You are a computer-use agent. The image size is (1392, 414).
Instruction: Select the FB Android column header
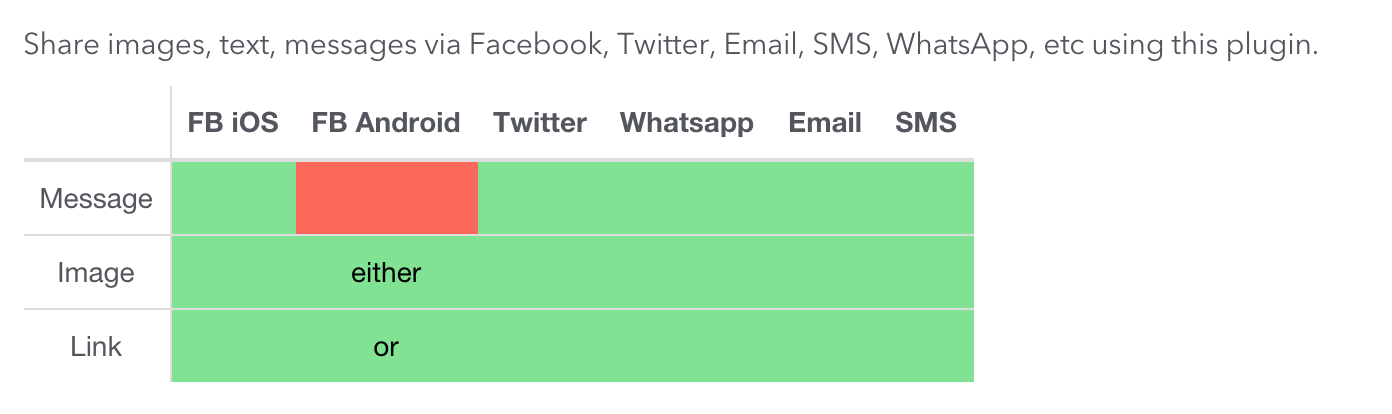[386, 123]
